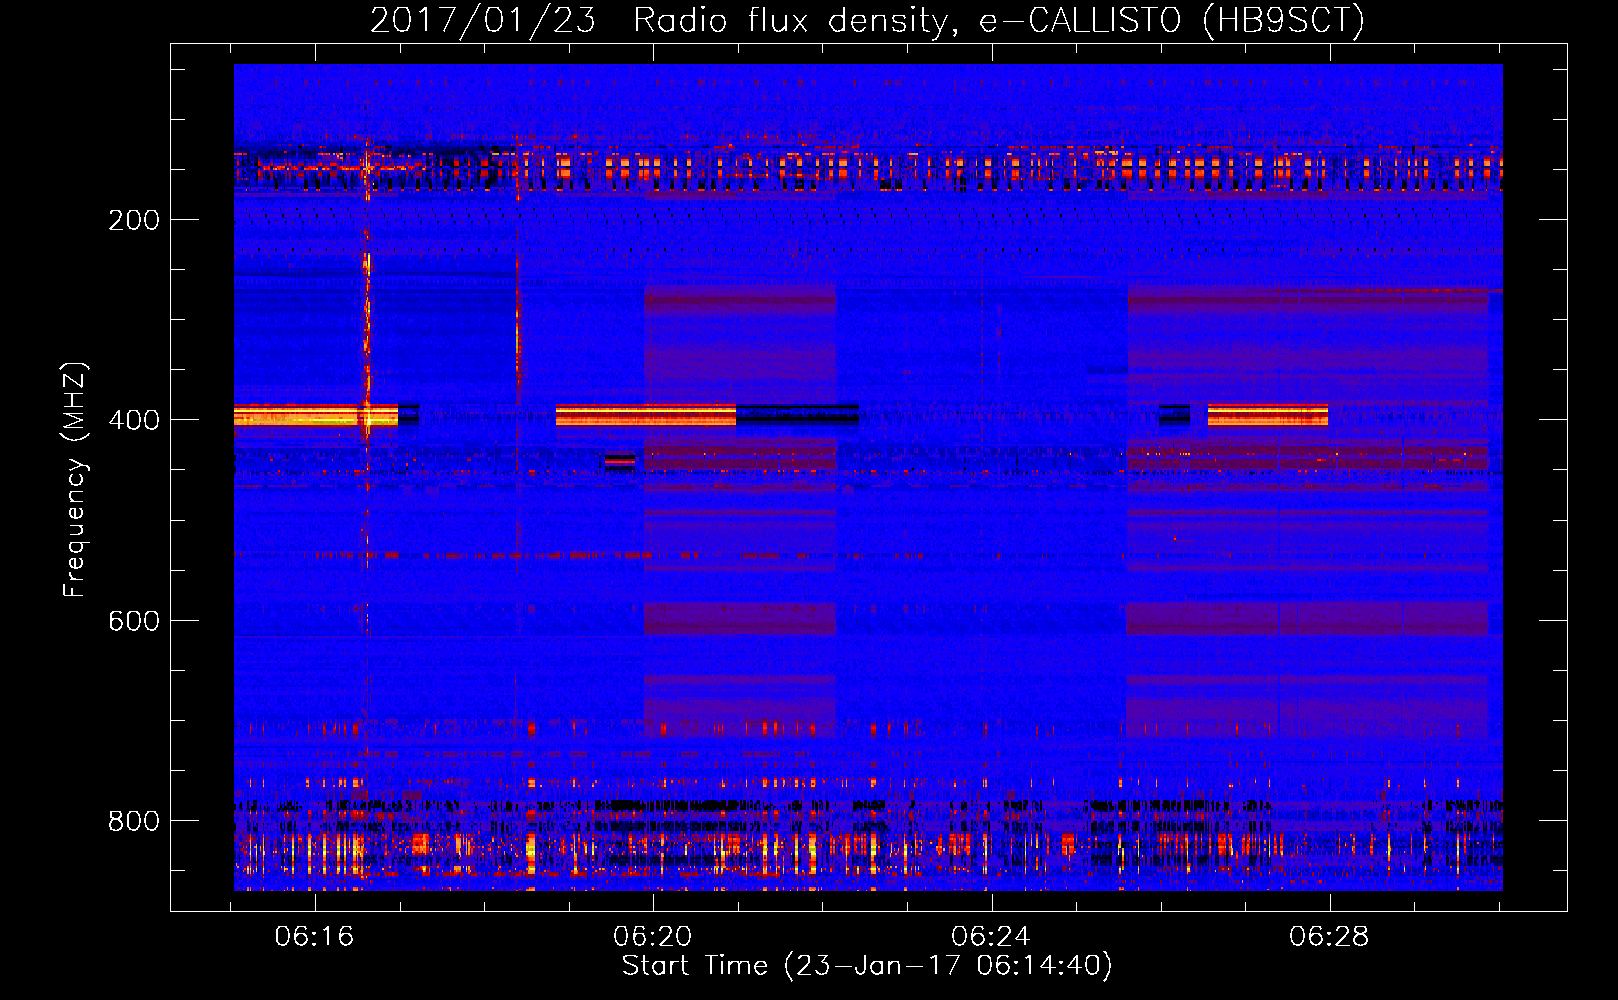Image resolution: width=1618 pixels, height=1000 pixels.
Task: Click the 800 frequency axis label
Action: pyautogui.click(x=134, y=821)
